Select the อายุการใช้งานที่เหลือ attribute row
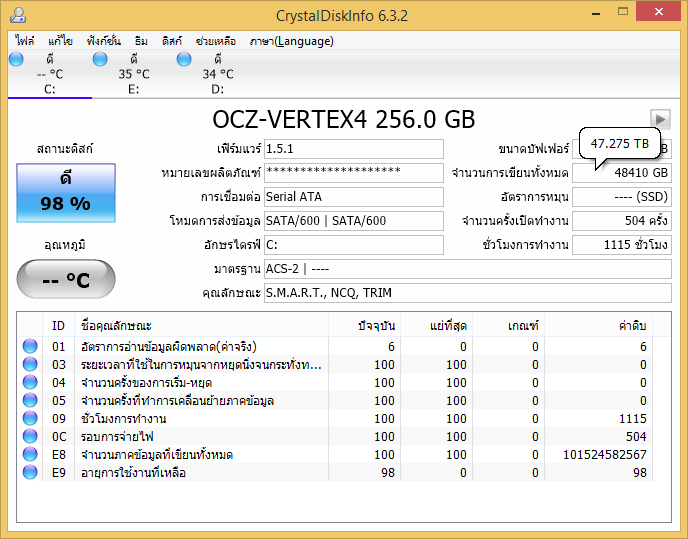This screenshot has height=539, width=688. pos(335,472)
